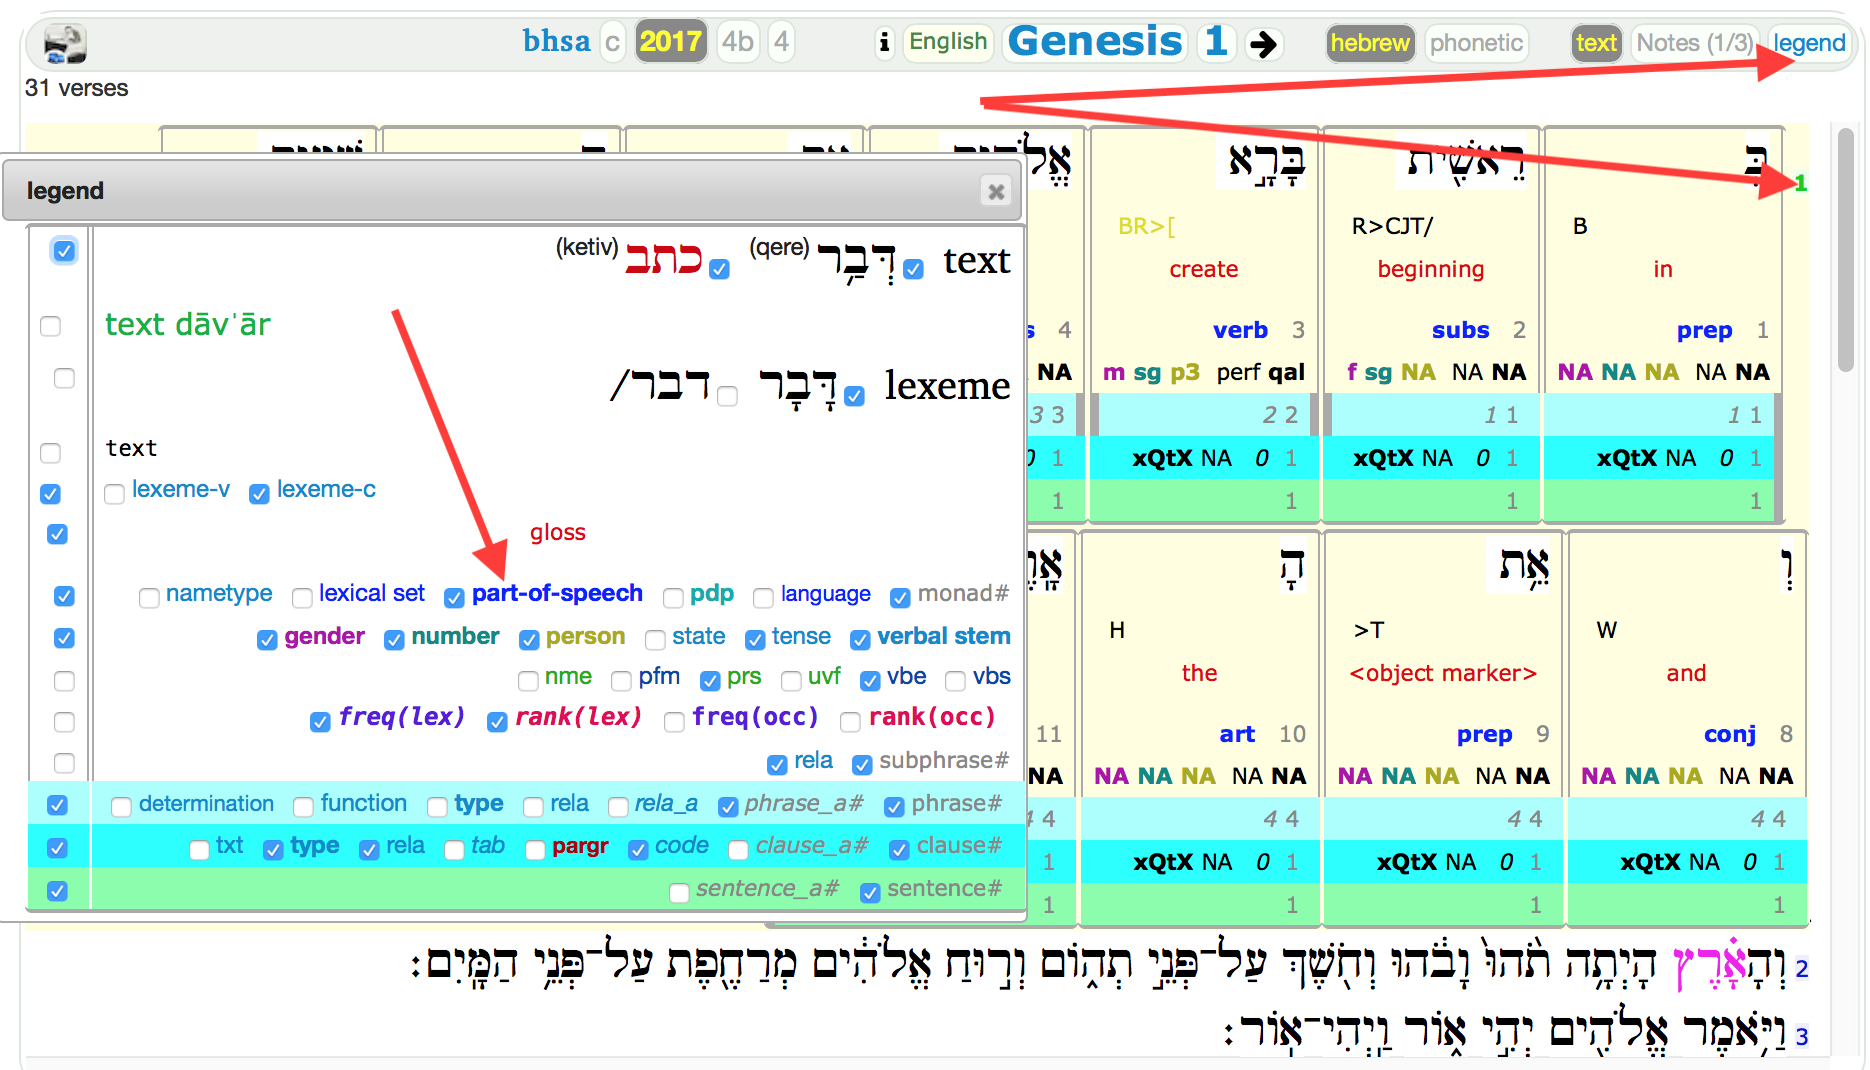1870x1070 pixels.
Task: Toggle the prs checkbox
Action: 710,681
